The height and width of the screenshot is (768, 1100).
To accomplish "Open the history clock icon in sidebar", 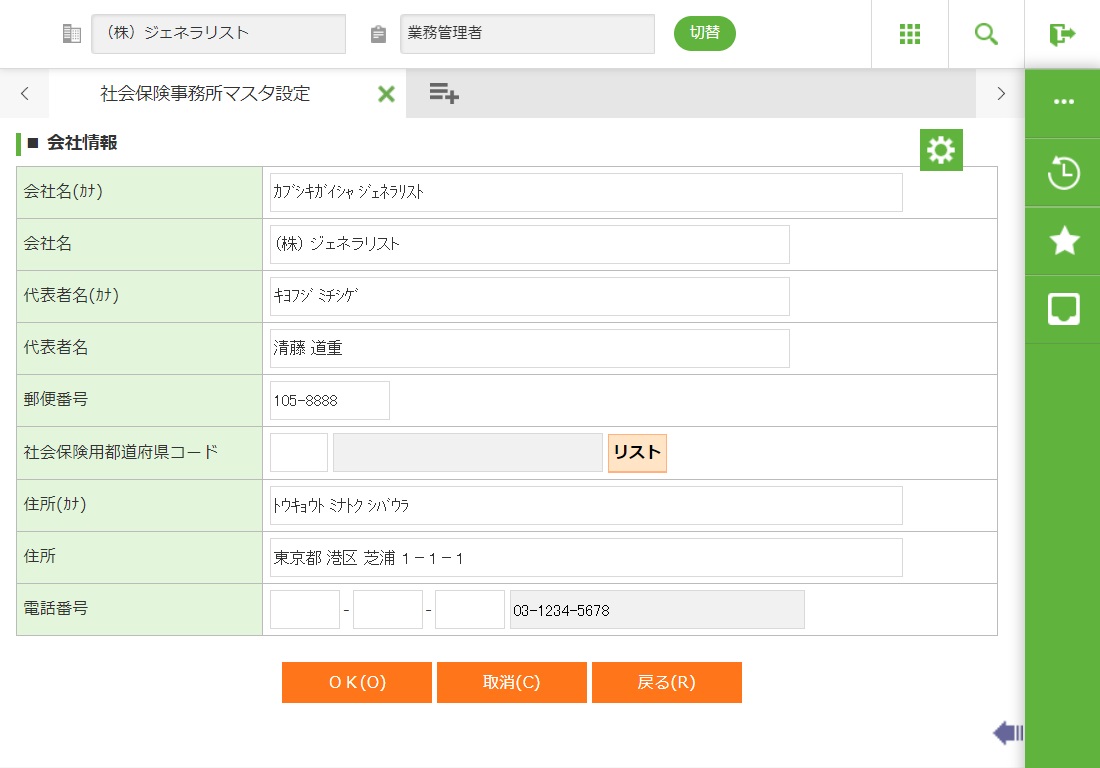I will click(1063, 172).
